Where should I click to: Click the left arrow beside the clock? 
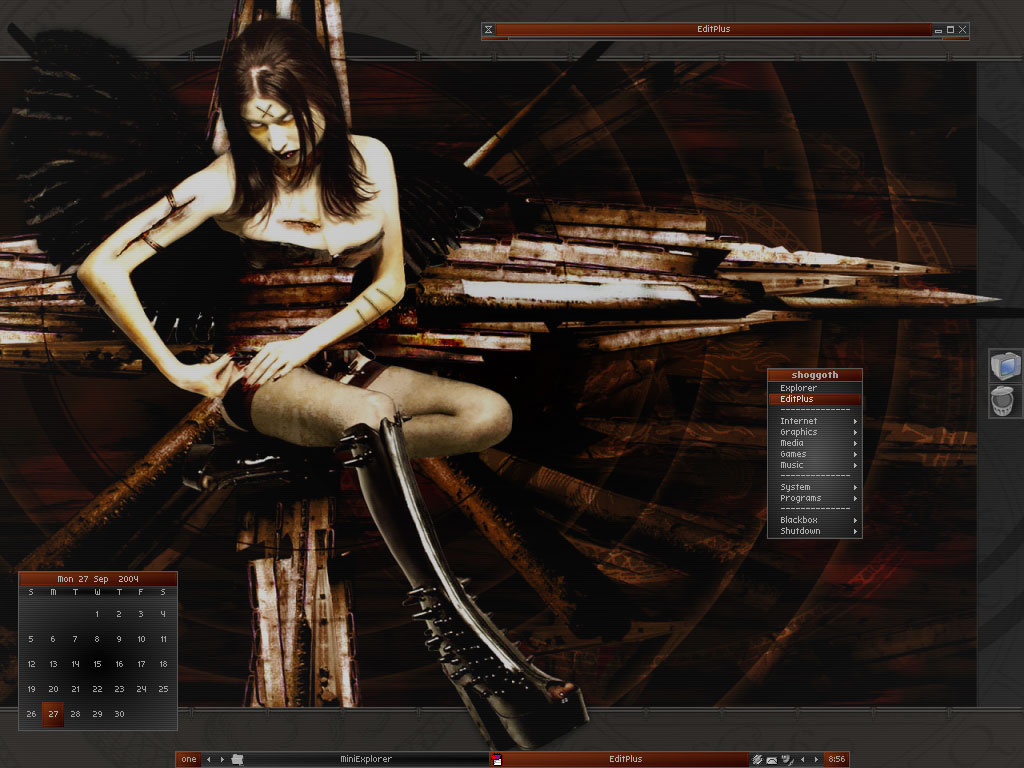point(803,759)
